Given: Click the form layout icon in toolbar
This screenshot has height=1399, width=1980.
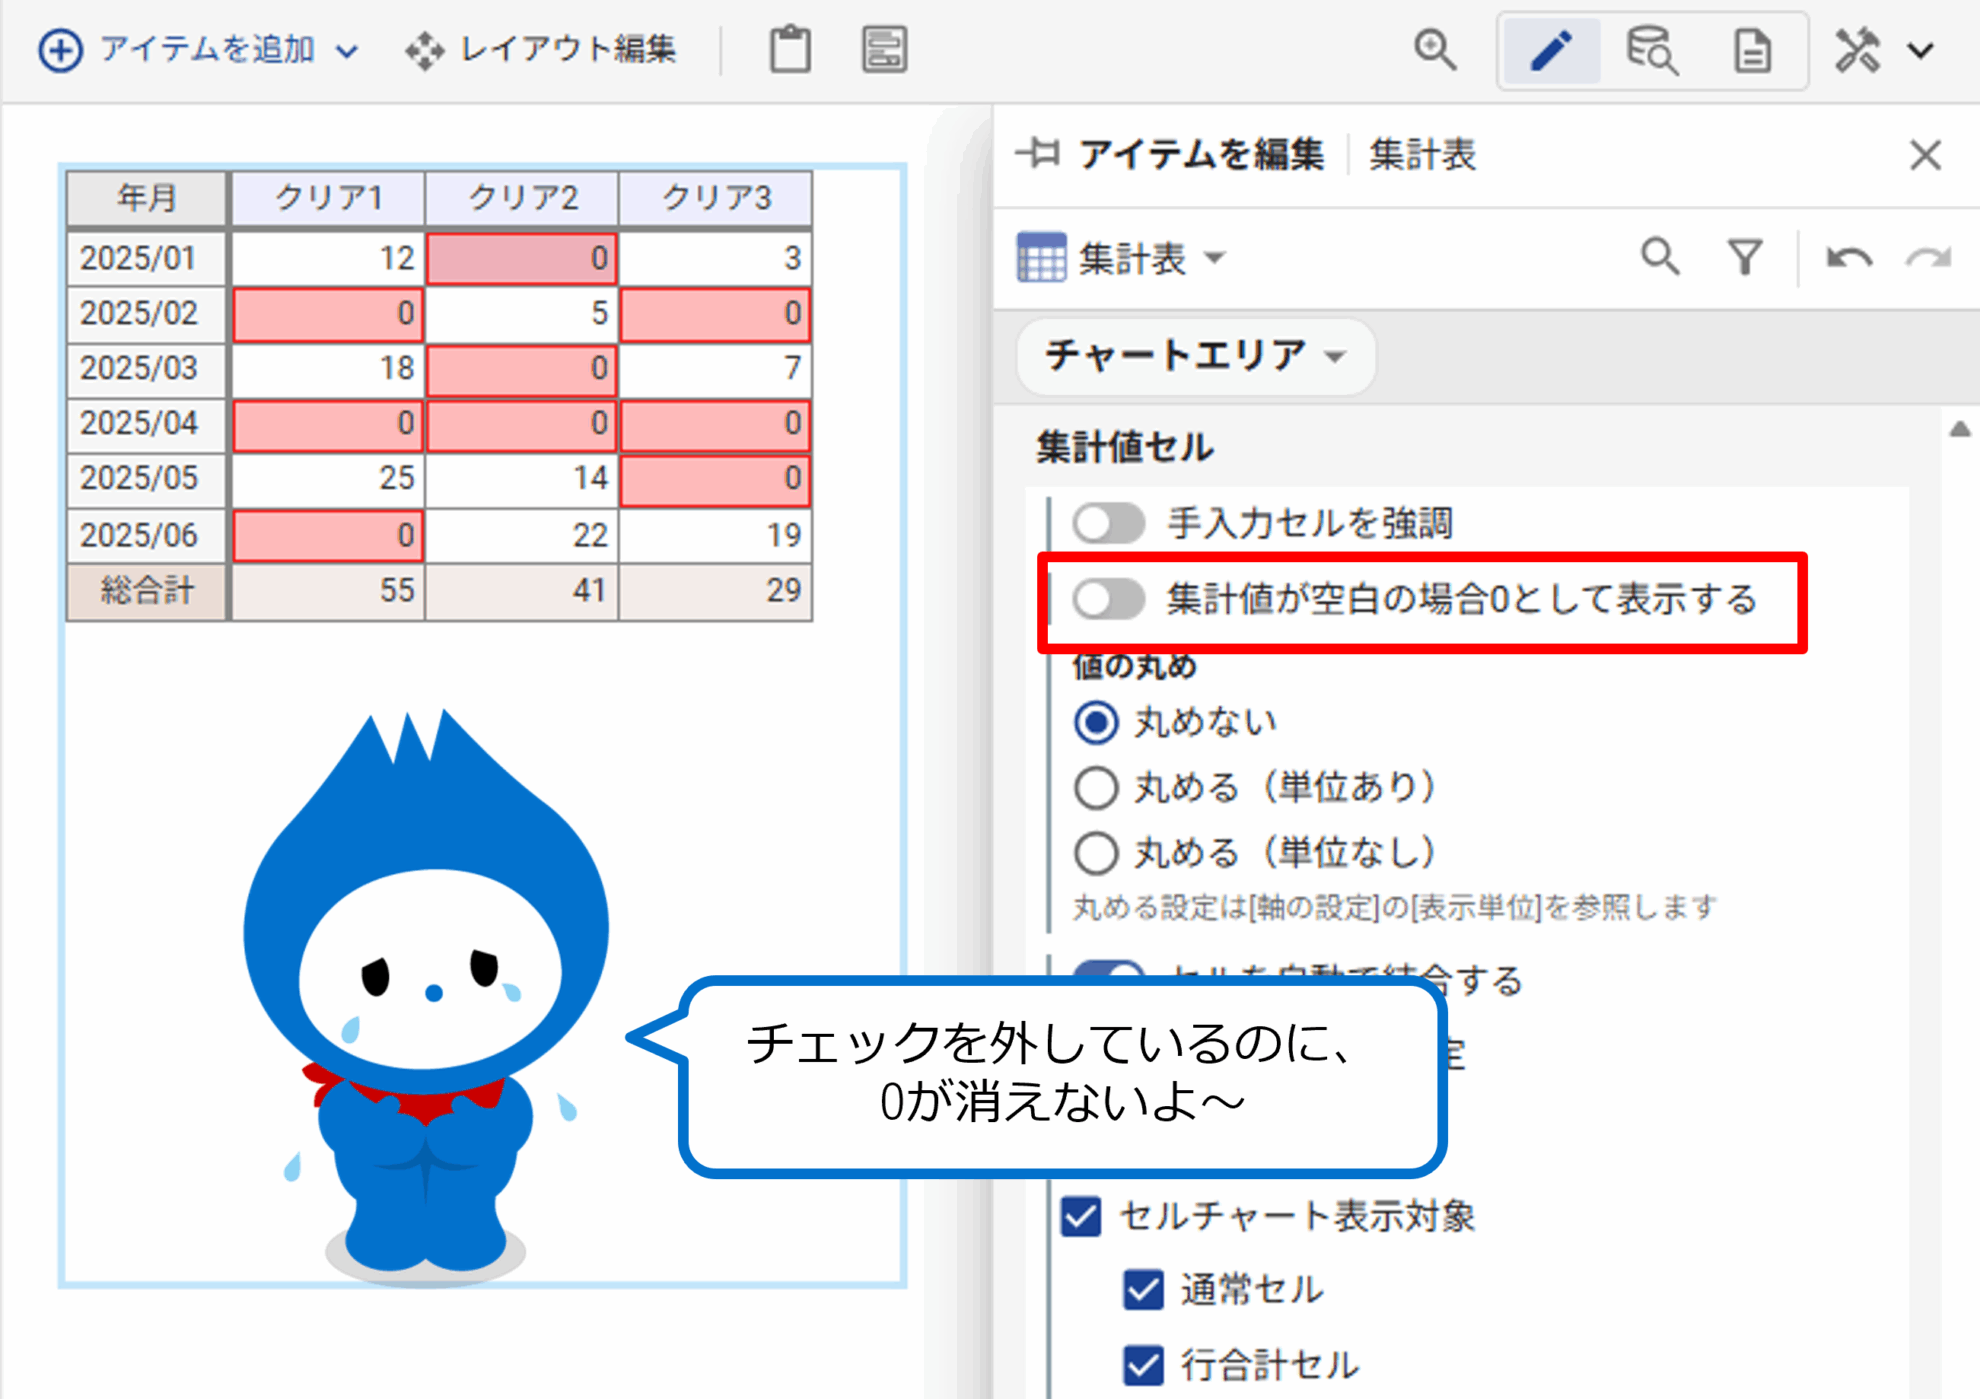Looking at the screenshot, I should [884, 49].
